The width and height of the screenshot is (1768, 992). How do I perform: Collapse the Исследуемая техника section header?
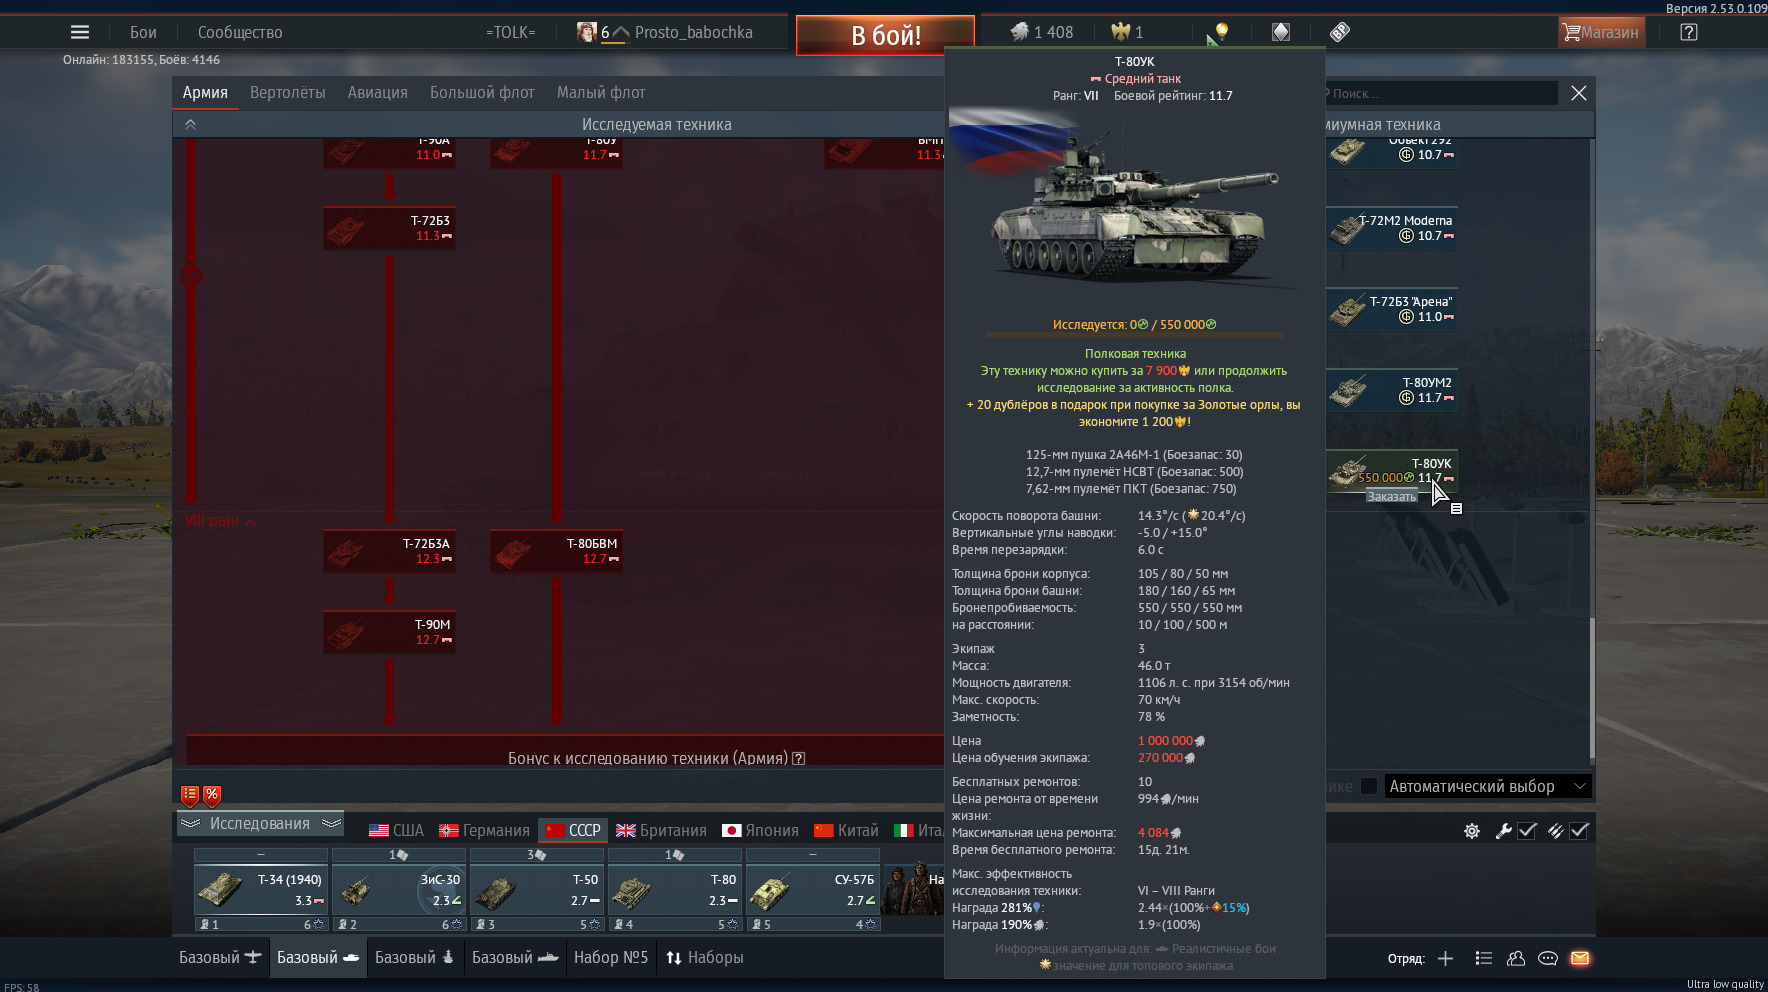click(x=190, y=124)
